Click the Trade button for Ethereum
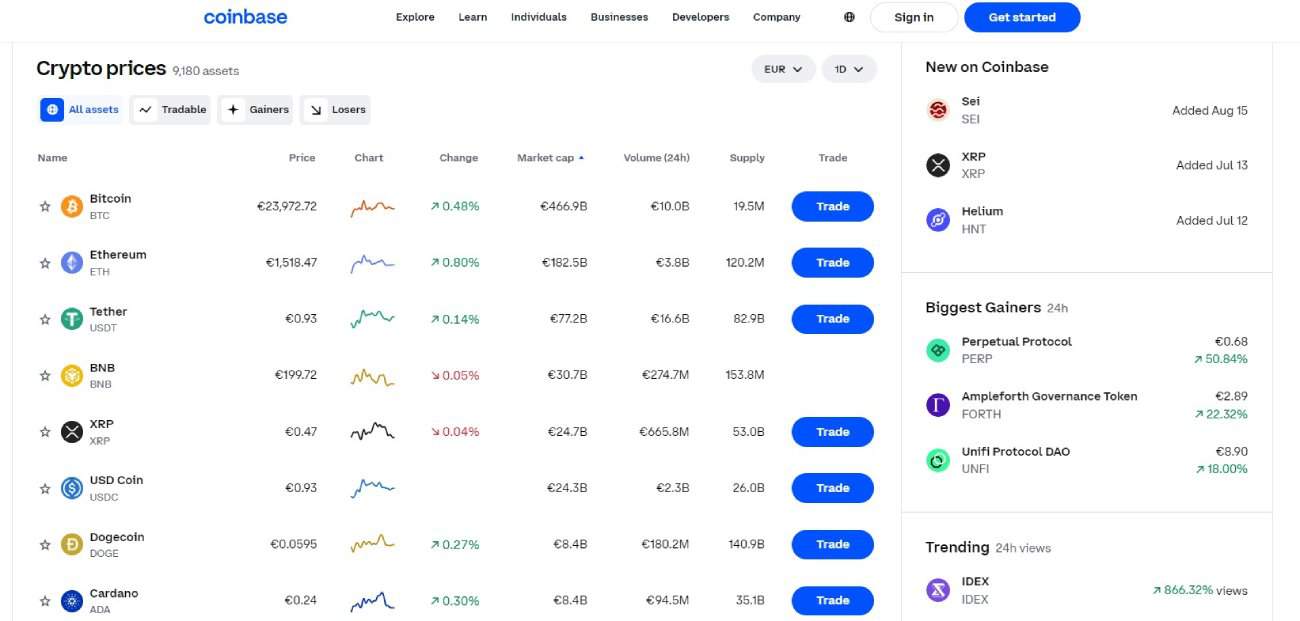Image resolution: width=1300 pixels, height=621 pixels. pyautogui.click(x=832, y=263)
